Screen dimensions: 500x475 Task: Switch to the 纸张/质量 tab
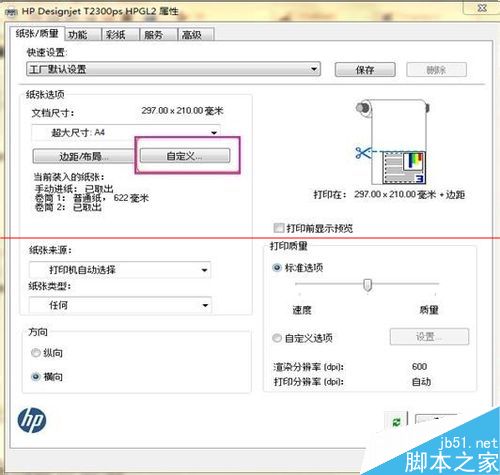(37, 33)
